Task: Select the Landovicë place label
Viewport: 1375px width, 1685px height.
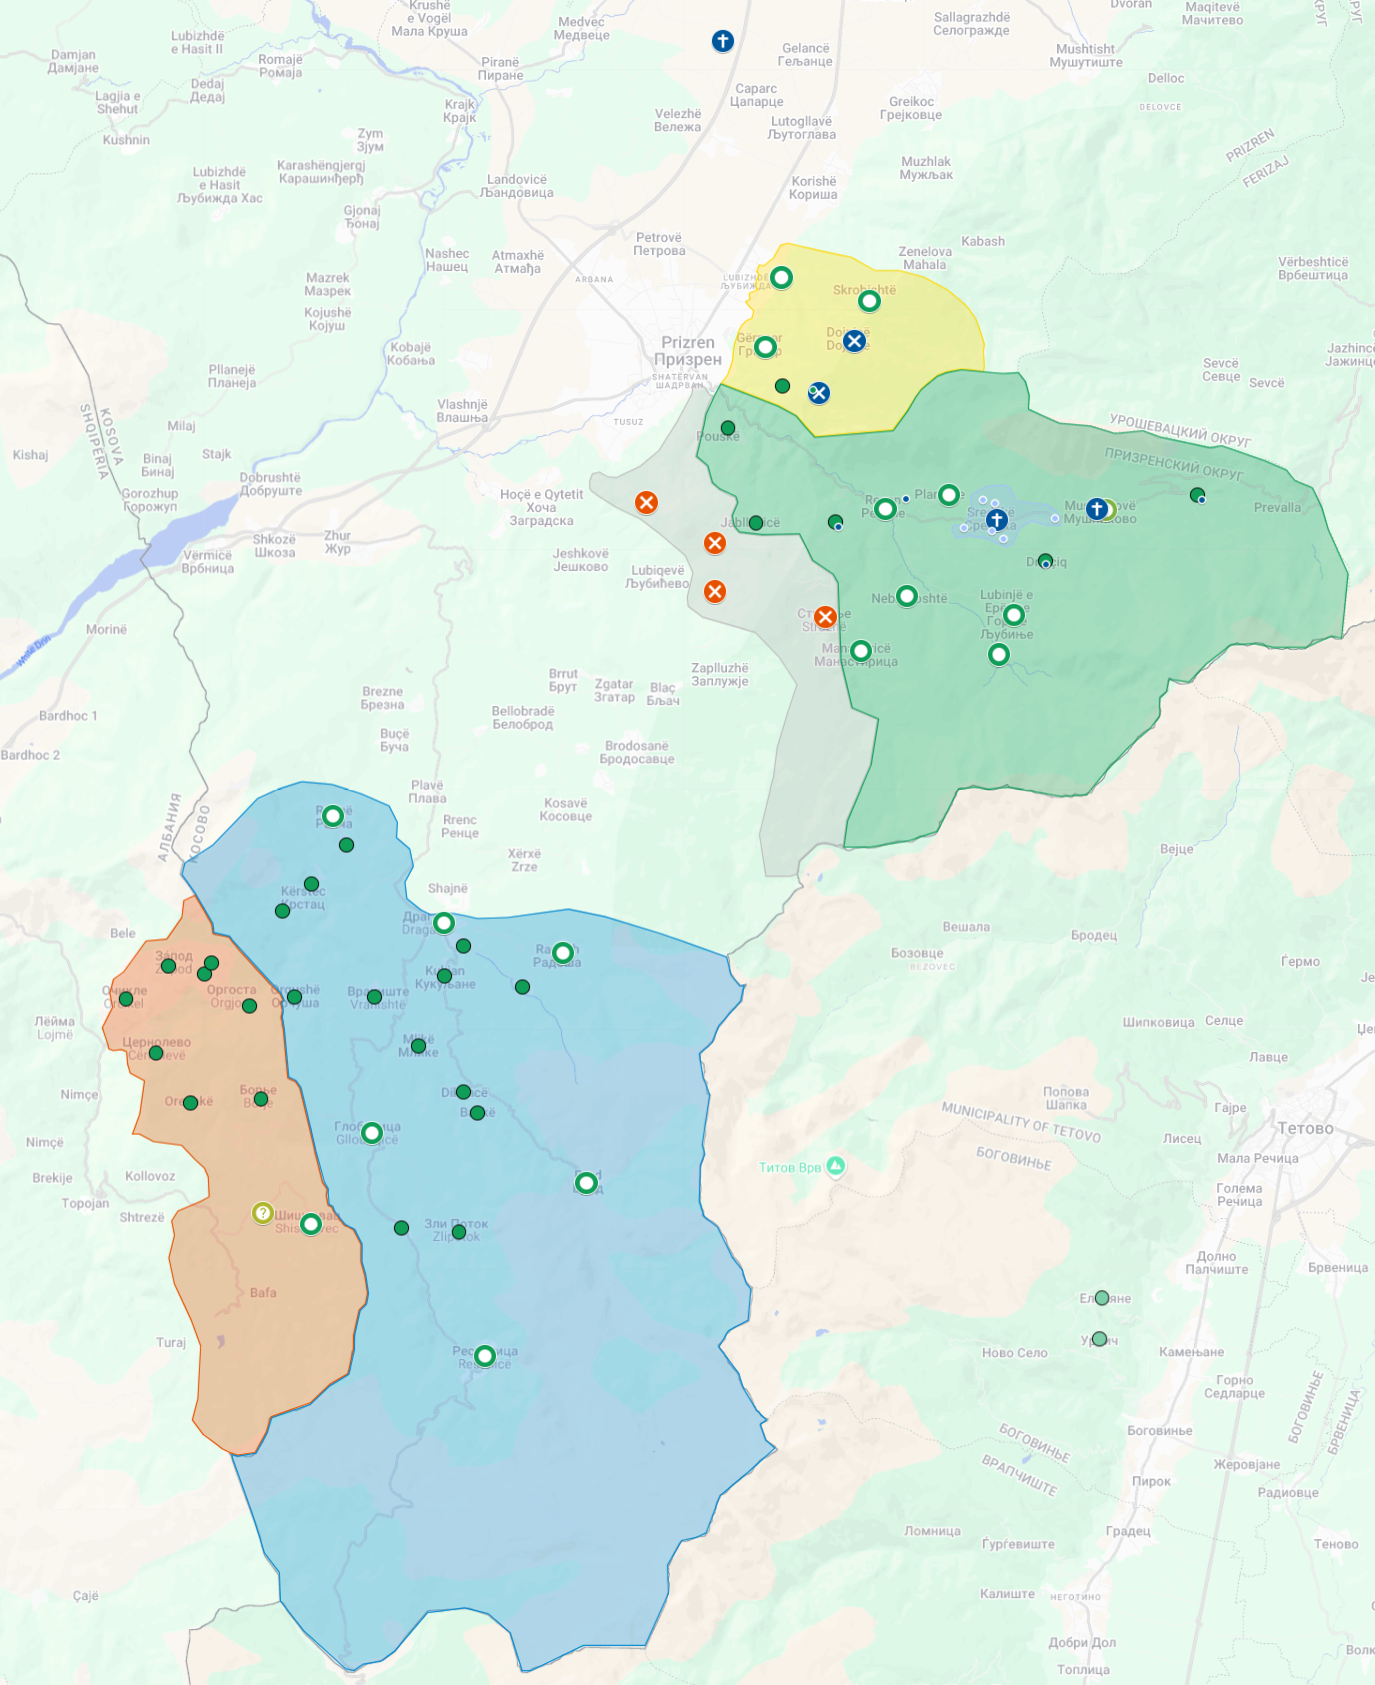Action: click(x=516, y=186)
